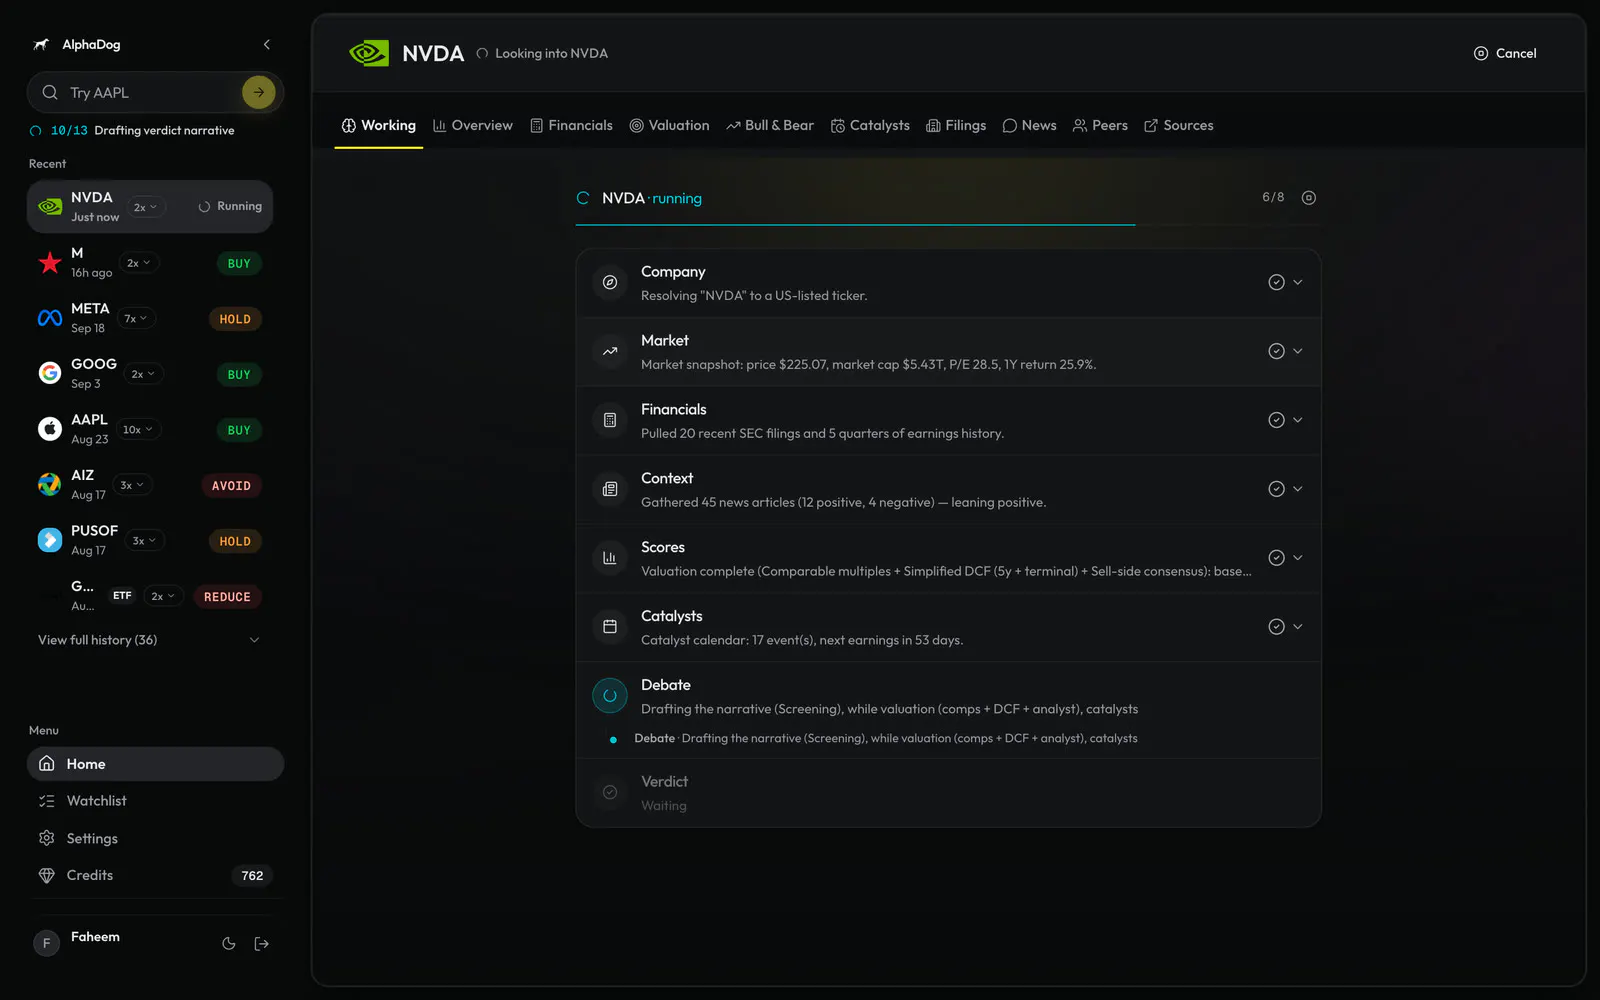The width and height of the screenshot is (1600, 1000).
Task: Click the Financials document step icon
Action: (x=610, y=421)
